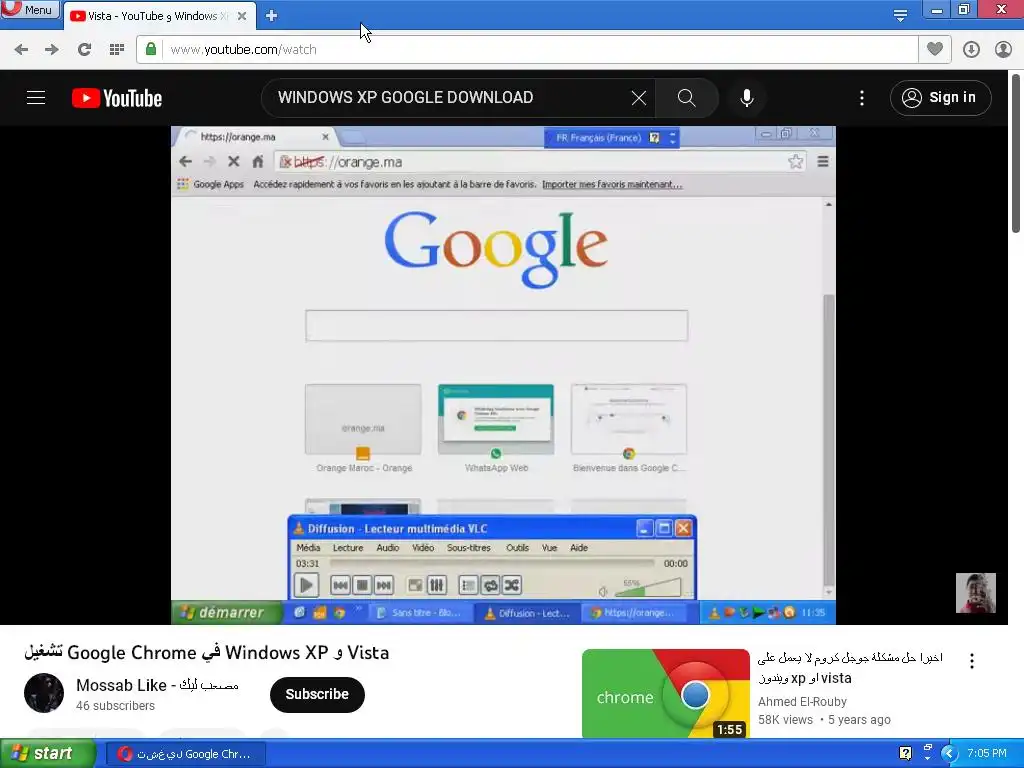Screen dimensions: 1024x768
Task: Open the Opera account profile icon
Action: (x=1003, y=49)
